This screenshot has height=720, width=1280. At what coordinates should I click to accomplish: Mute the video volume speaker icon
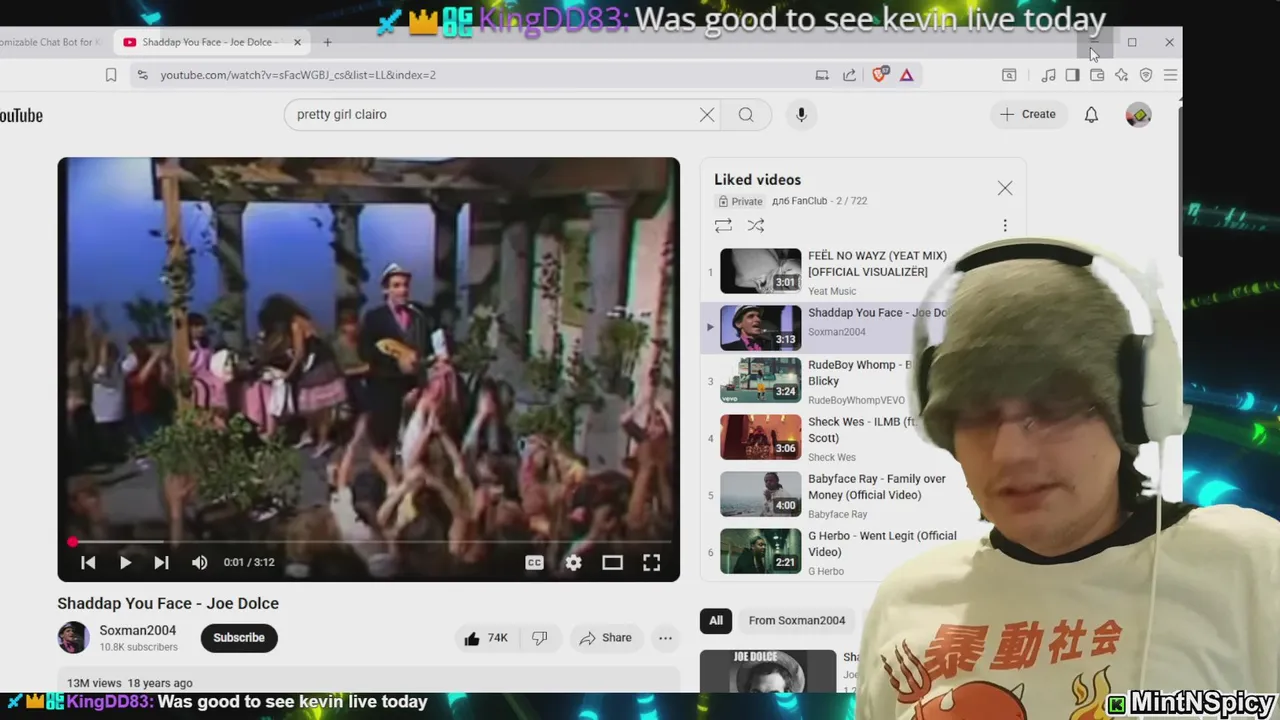pyautogui.click(x=199, y=562)
